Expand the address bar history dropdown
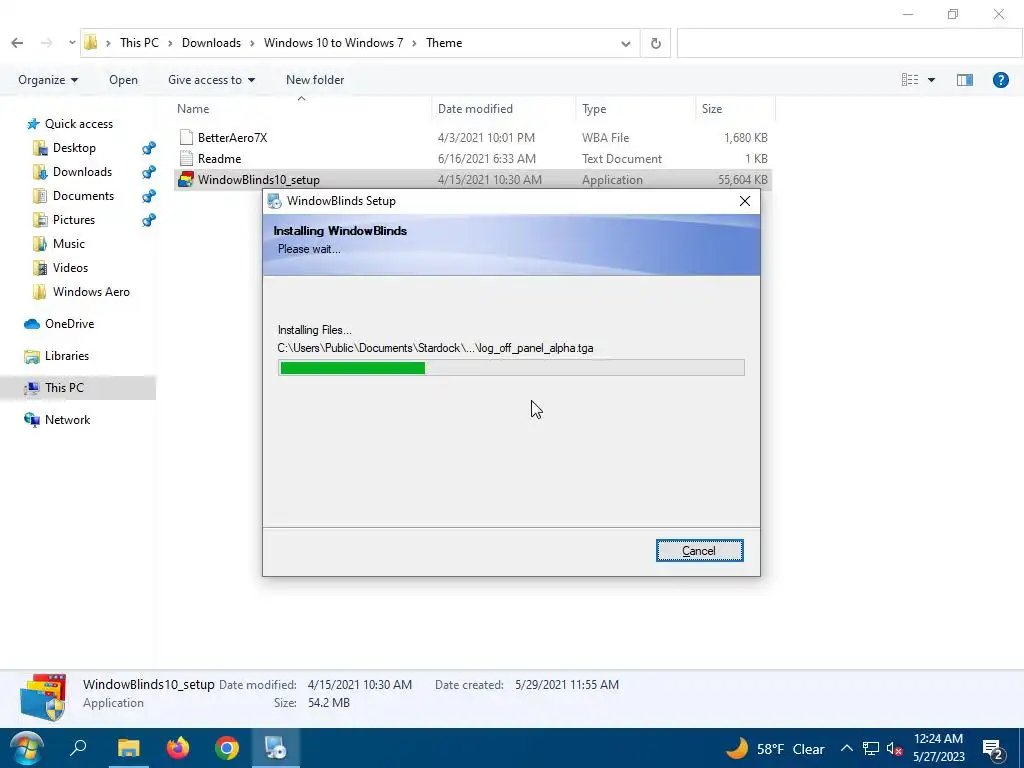This screenshot has width=1024, height=768. [x=626, y=44]
